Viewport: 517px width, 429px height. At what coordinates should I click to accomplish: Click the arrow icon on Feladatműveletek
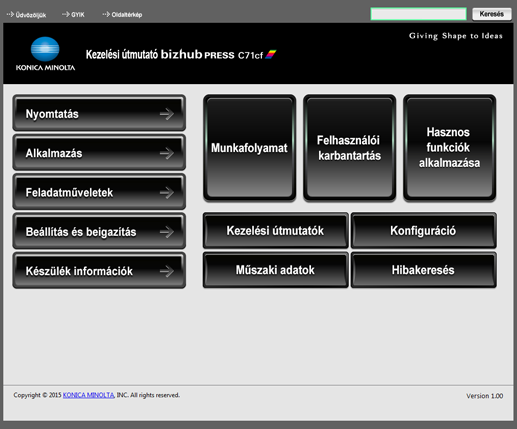point(167,193)
